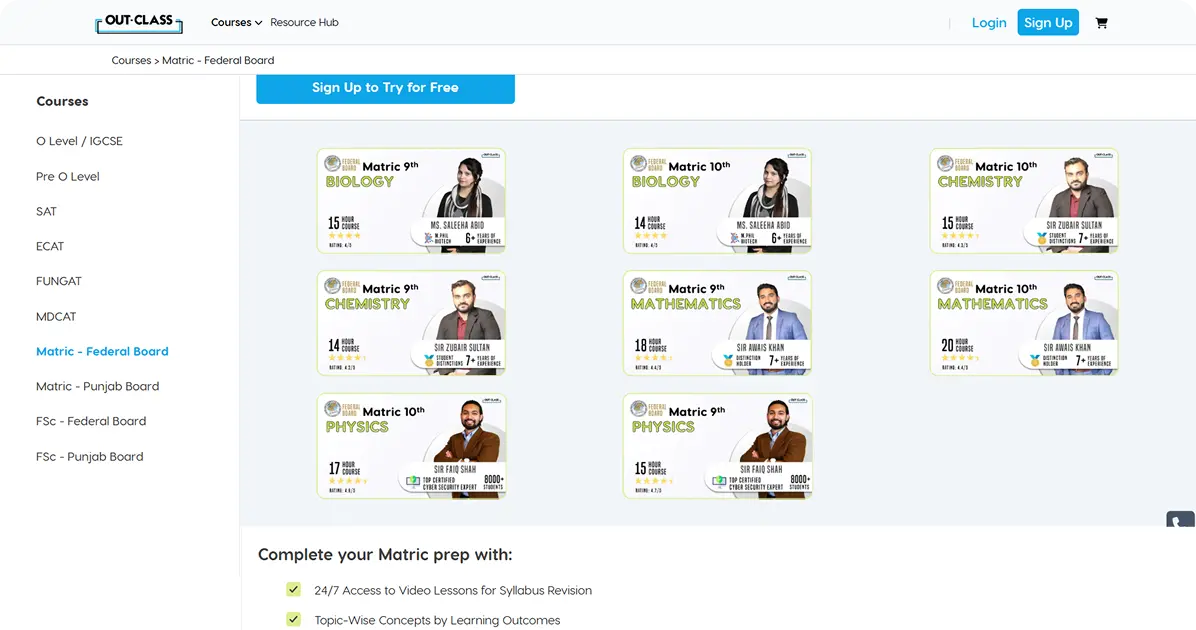The width and height of the screenshot is (1196, 630).
Task: Open the Matric 10th Chemistry course card
Action: (x=1024, y=201)
